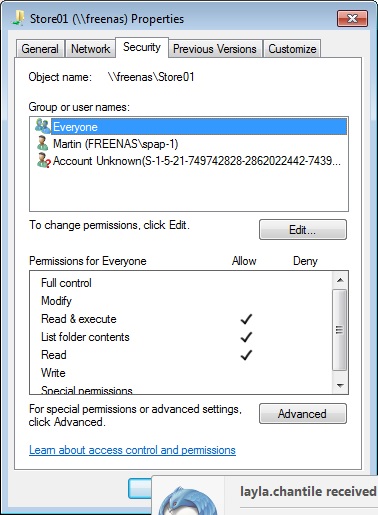Click the Read Allow checkmark
378x515 pixels.
coord(246,355)
